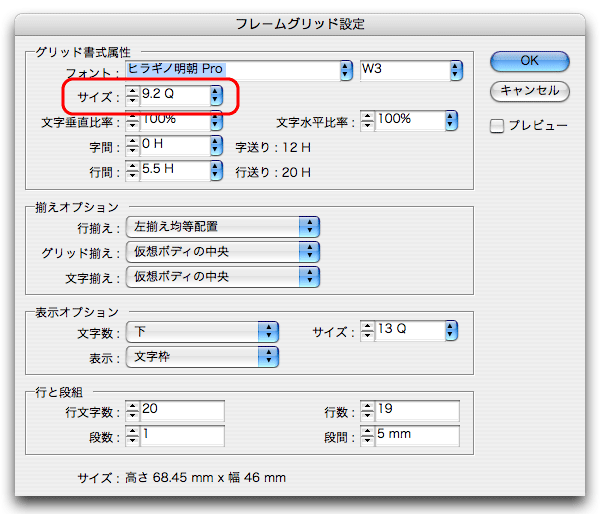Open the 行揃え 左揃え均等配置 dropdown
603x514 pixels.
(x=311, y=227)
